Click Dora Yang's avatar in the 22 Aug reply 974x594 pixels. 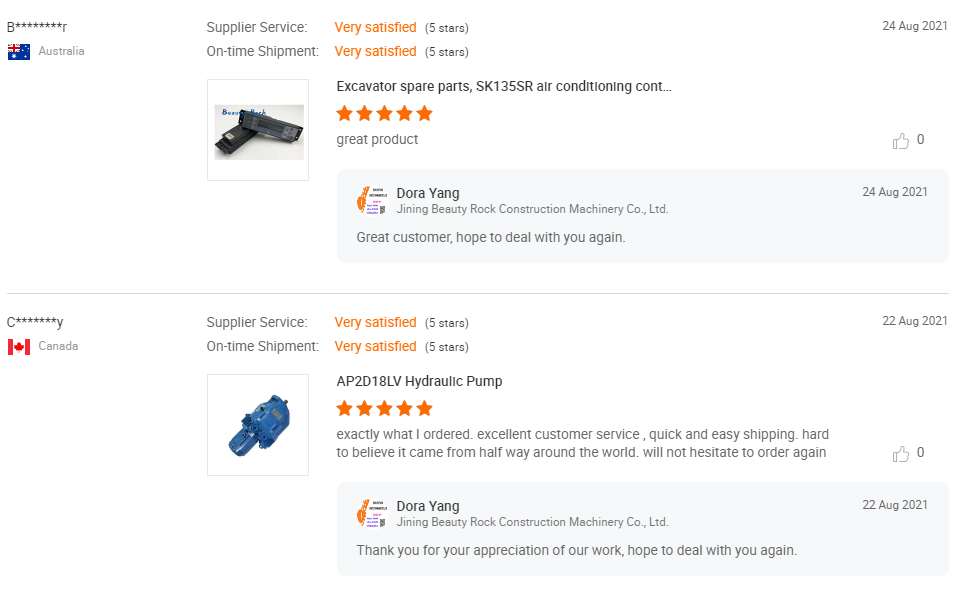(372, 514)
